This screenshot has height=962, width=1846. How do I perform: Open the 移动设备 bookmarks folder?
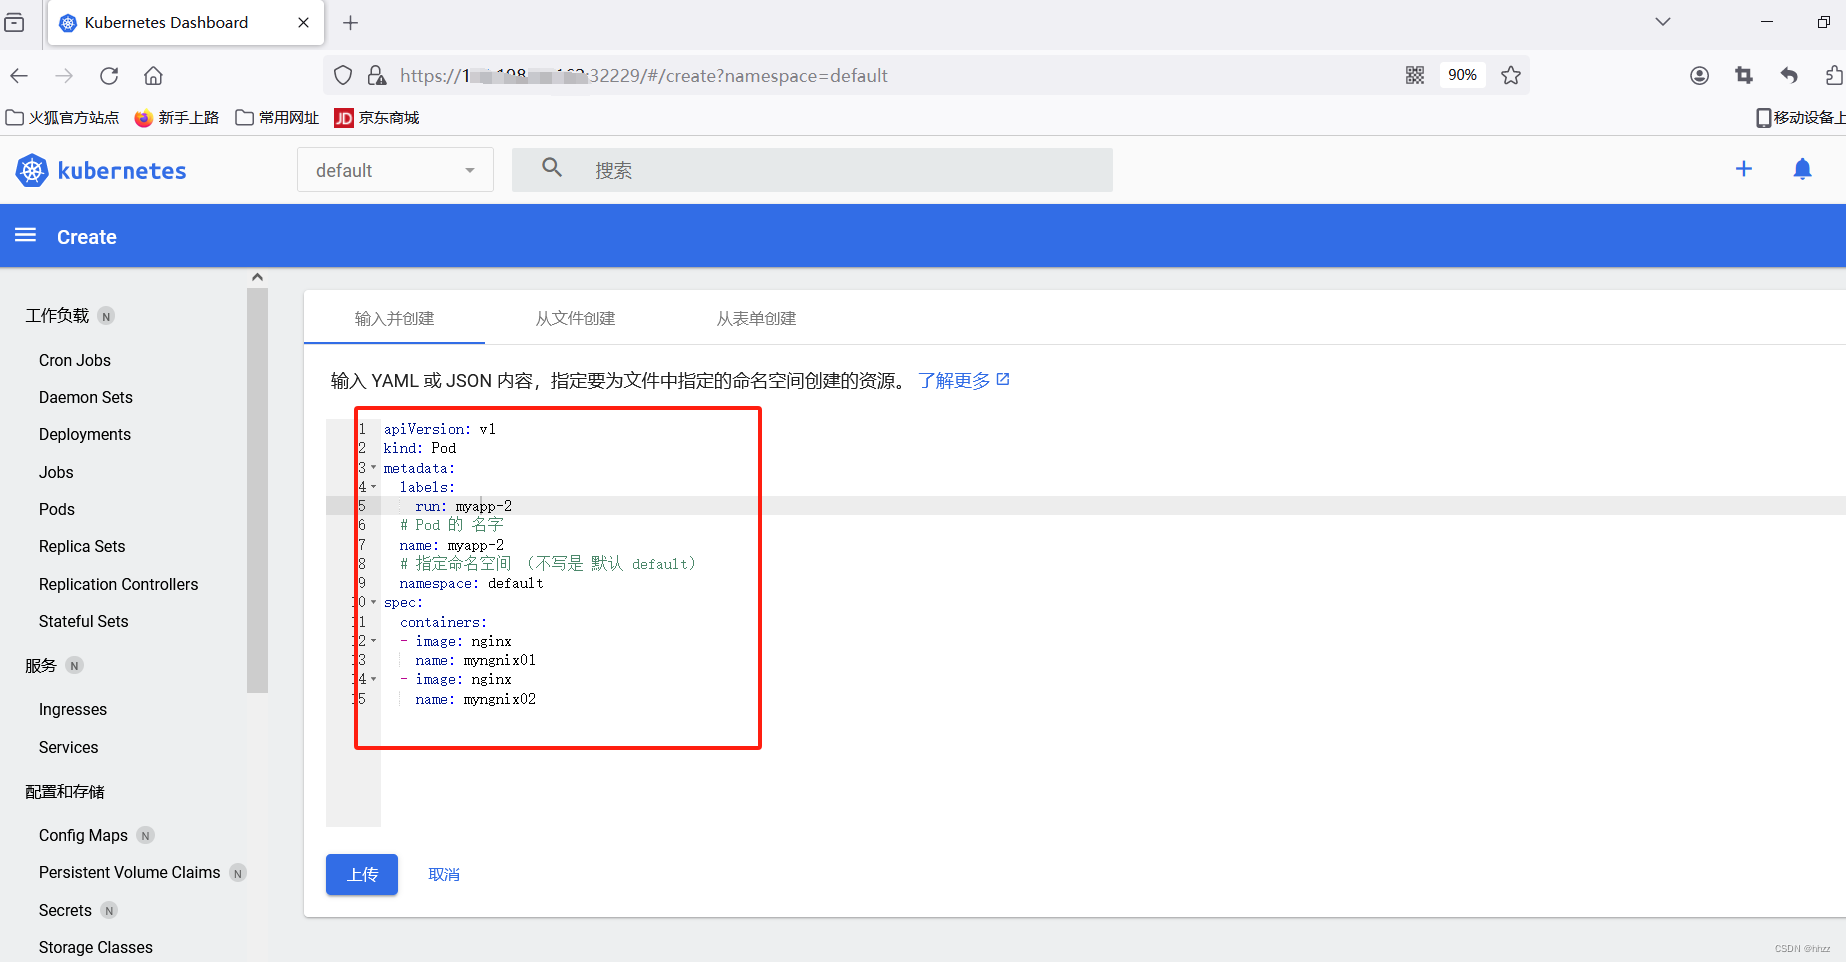(1800, 118)
